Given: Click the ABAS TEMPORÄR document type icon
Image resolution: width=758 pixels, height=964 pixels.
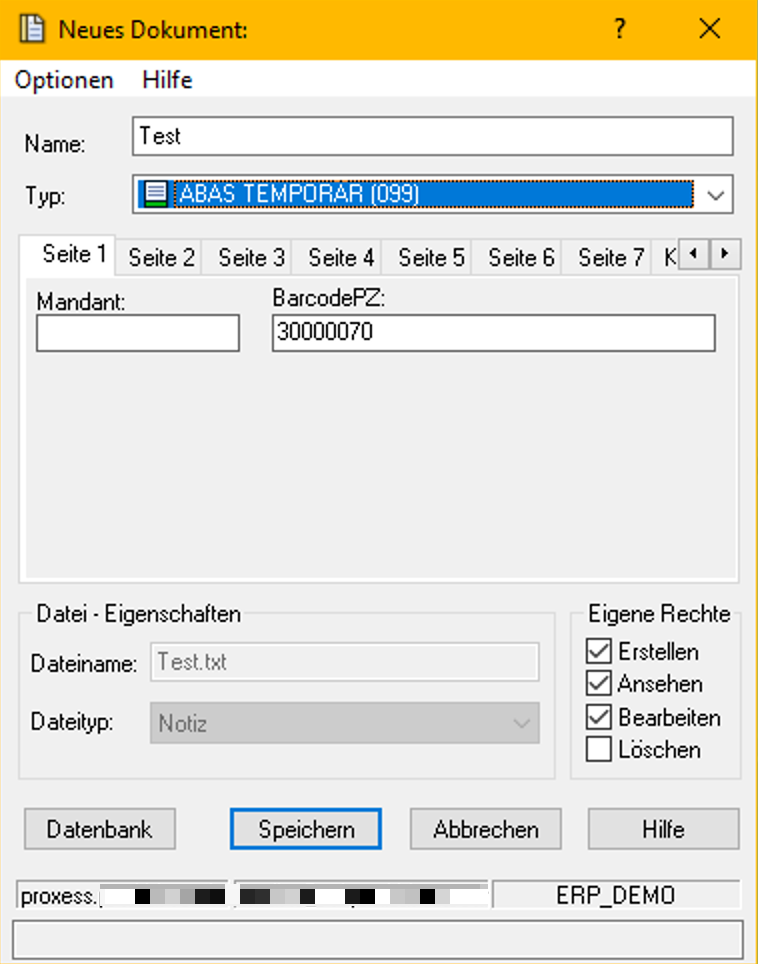Looking at the screenshot, I should (155, 194).
